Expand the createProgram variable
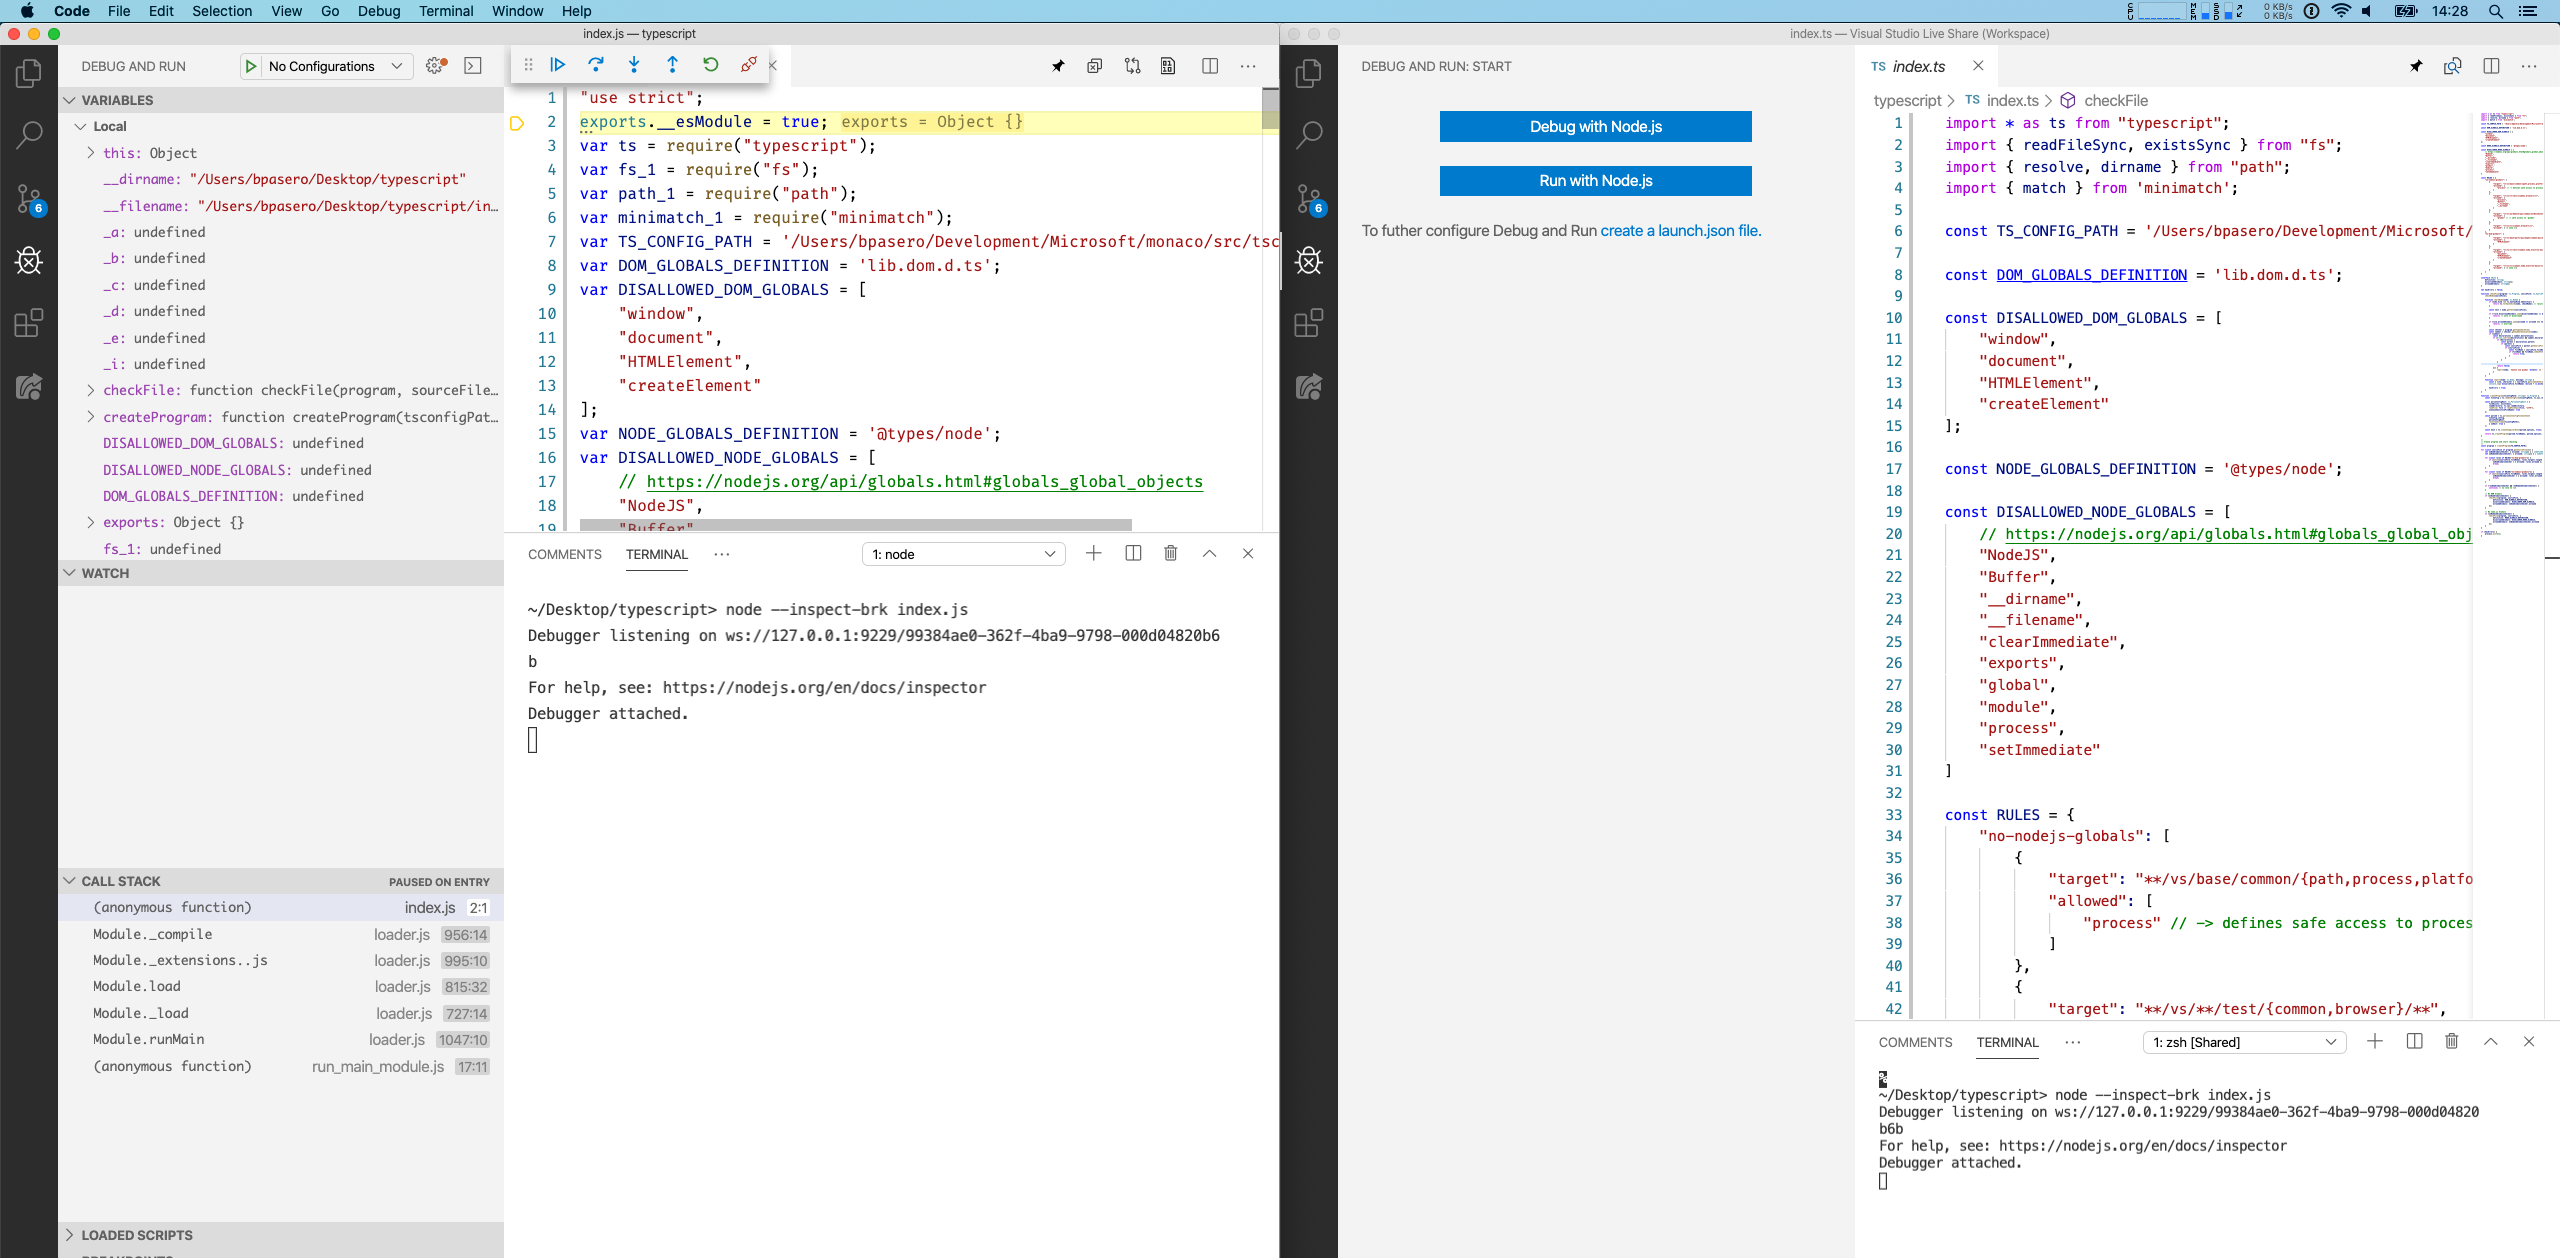The width and height of the screenshot is (2560, 1258). tap(90, 417)
